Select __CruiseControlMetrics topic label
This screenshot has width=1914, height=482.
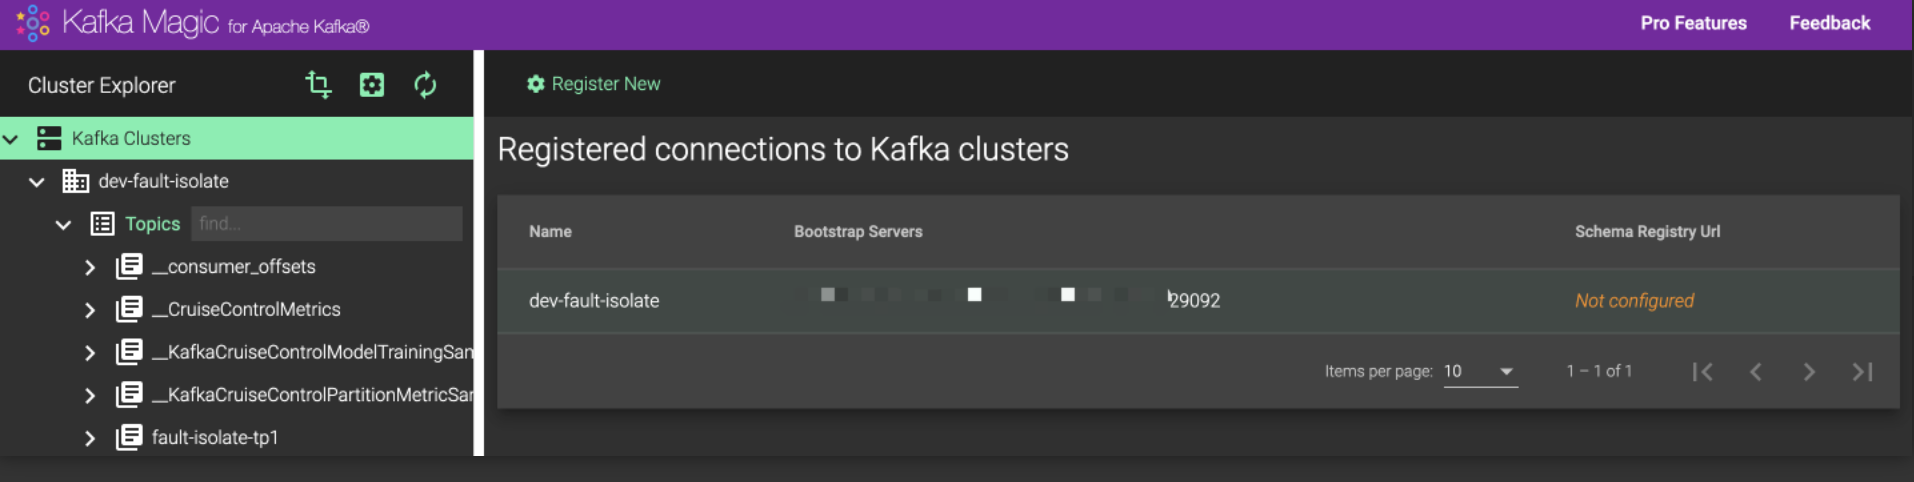246,309
